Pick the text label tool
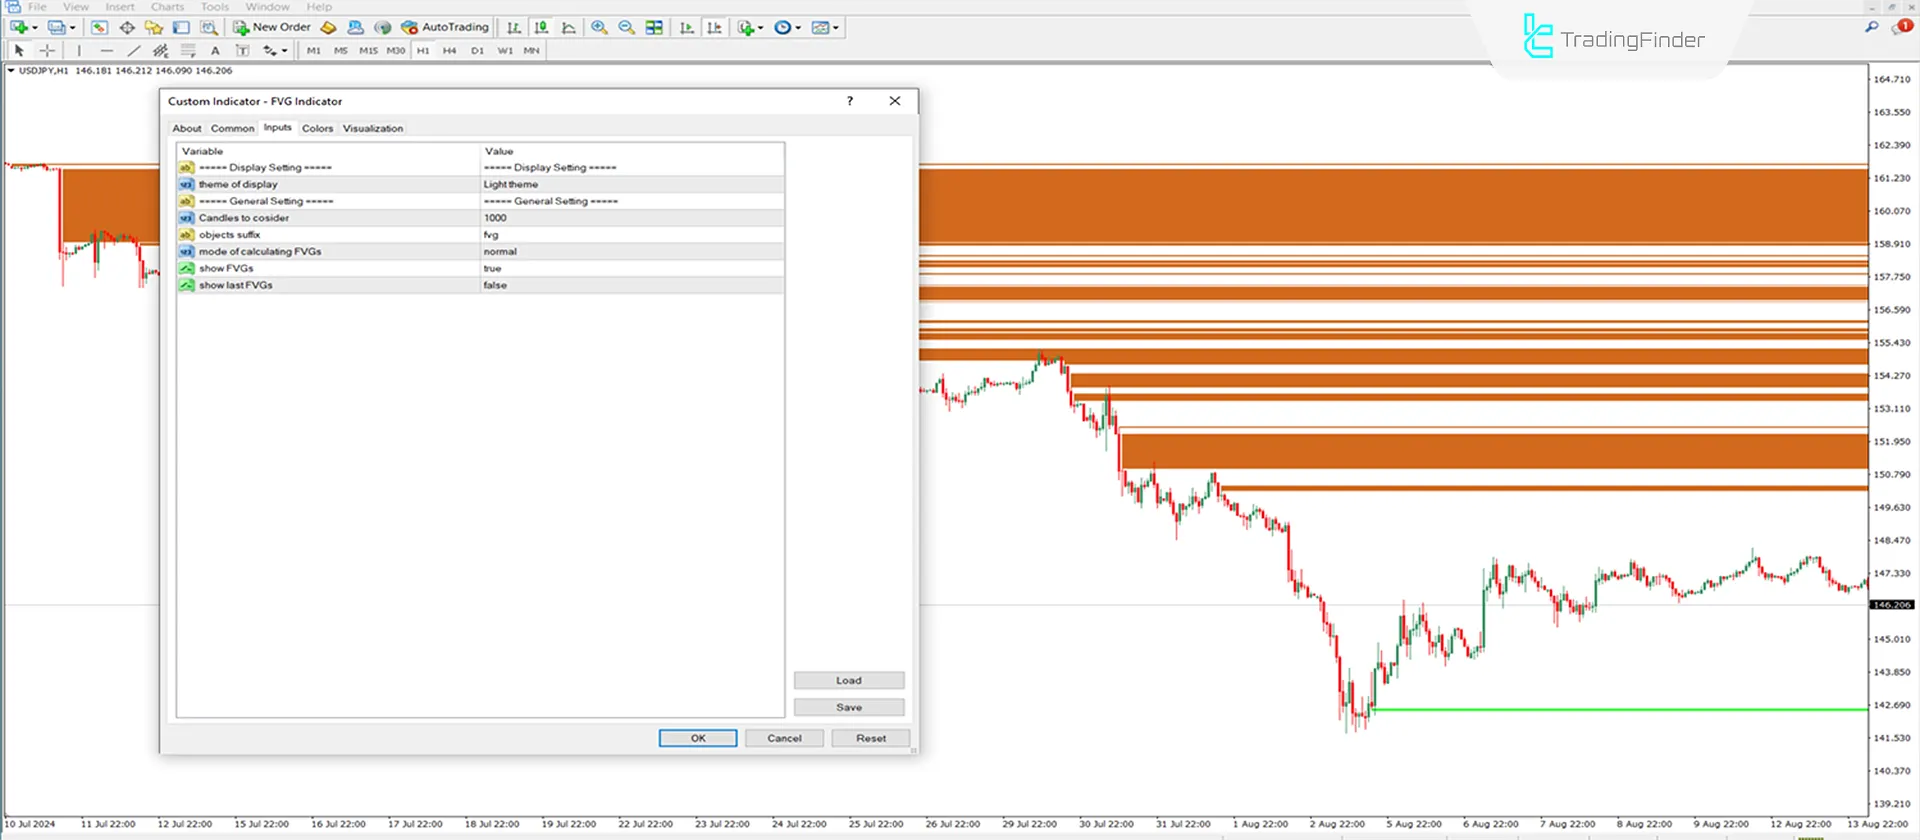Viewport: 1920px width, 840px height. (x=215, y=50)
